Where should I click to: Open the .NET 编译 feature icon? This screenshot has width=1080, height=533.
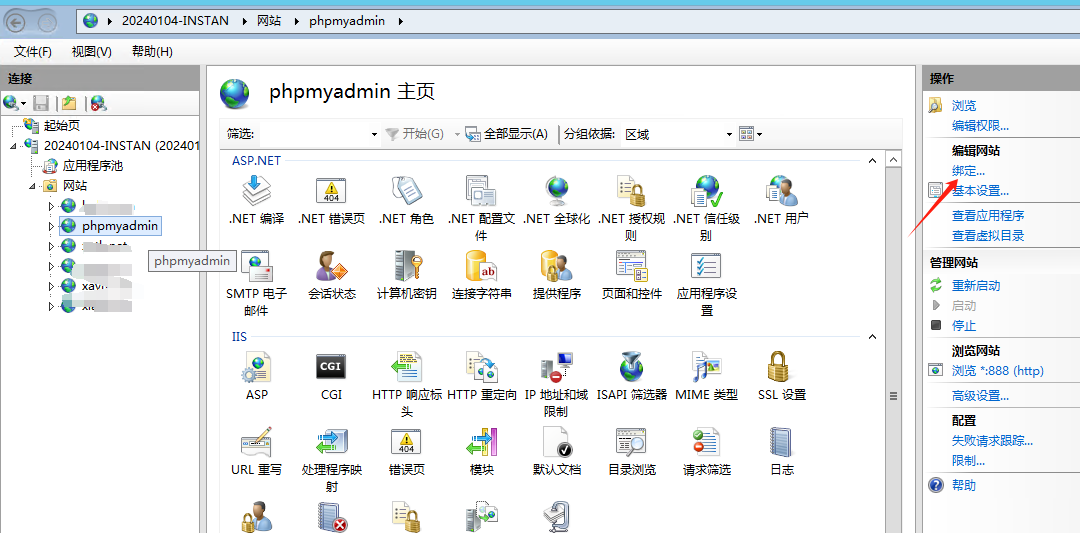(256, 191)
